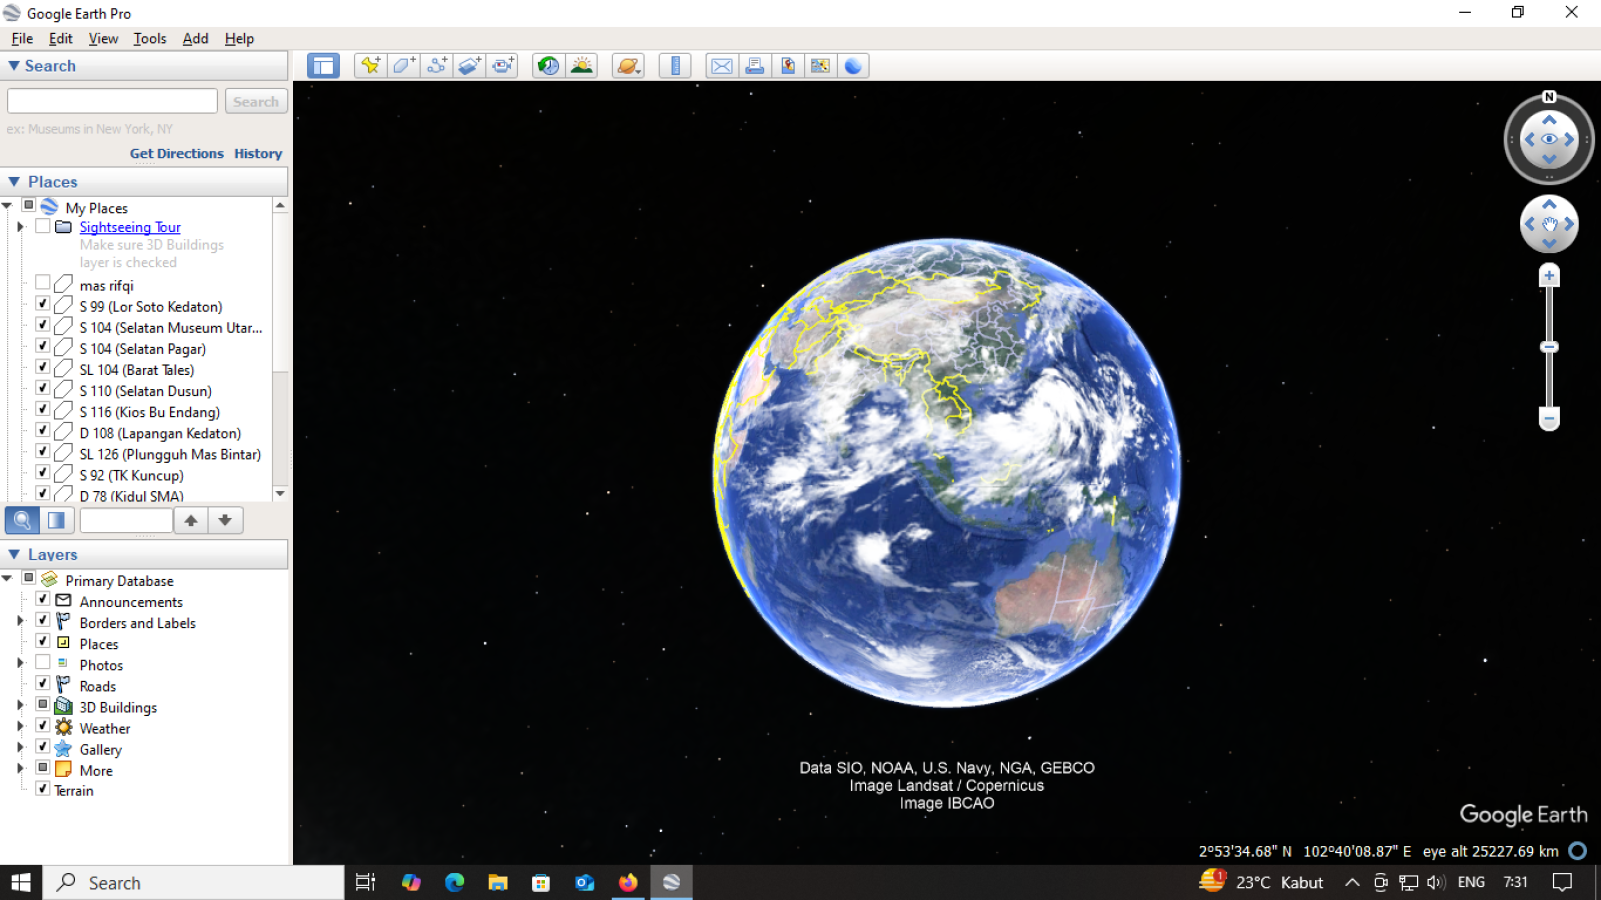The height and width of the screenshot is (900, 1601).
Task: Record a tour with camera icon
Action: pyautogui.click(x=503, y=66)
